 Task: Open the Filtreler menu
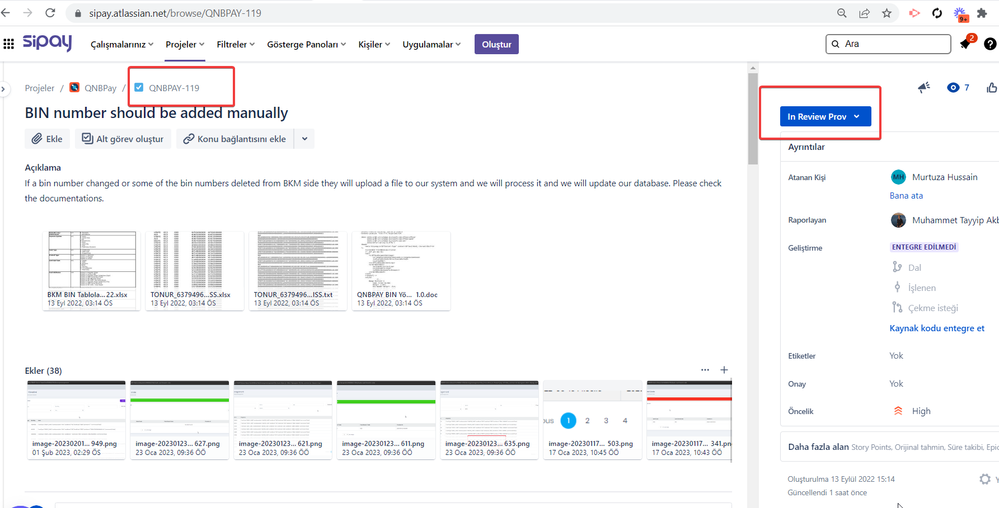[x=236, y=45]
